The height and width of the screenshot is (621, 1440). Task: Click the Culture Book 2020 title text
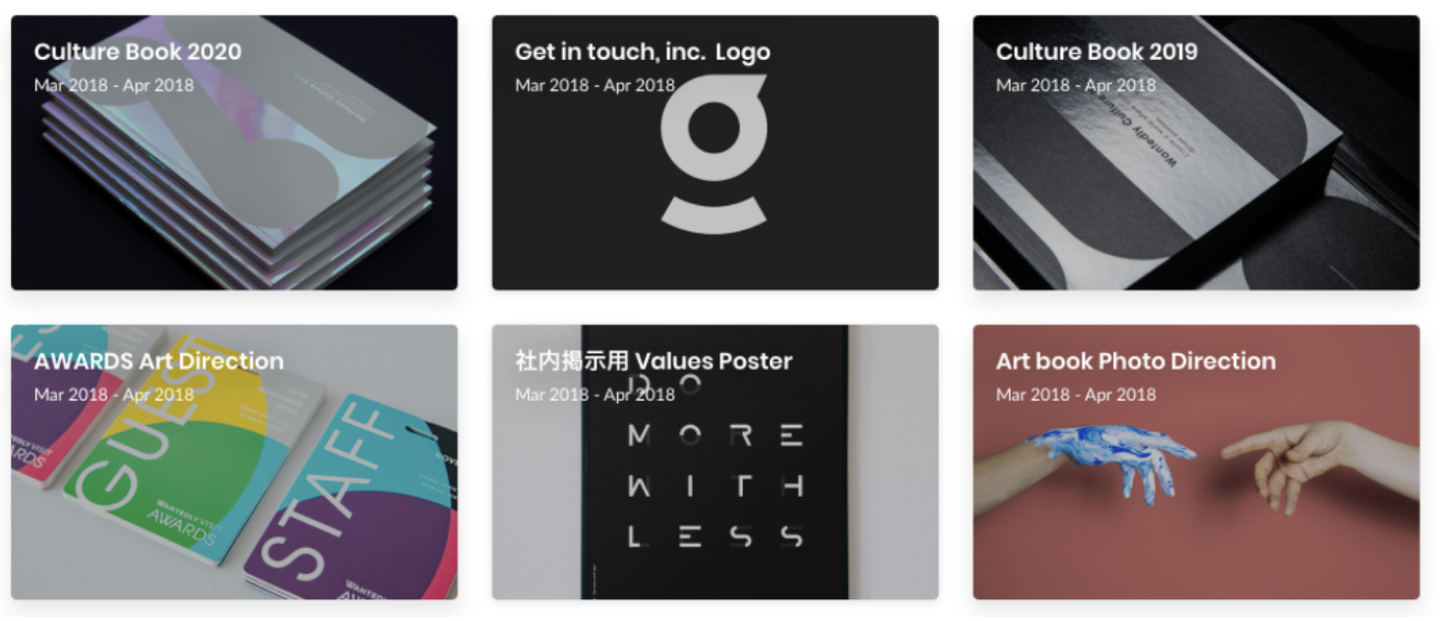(138, 52)
